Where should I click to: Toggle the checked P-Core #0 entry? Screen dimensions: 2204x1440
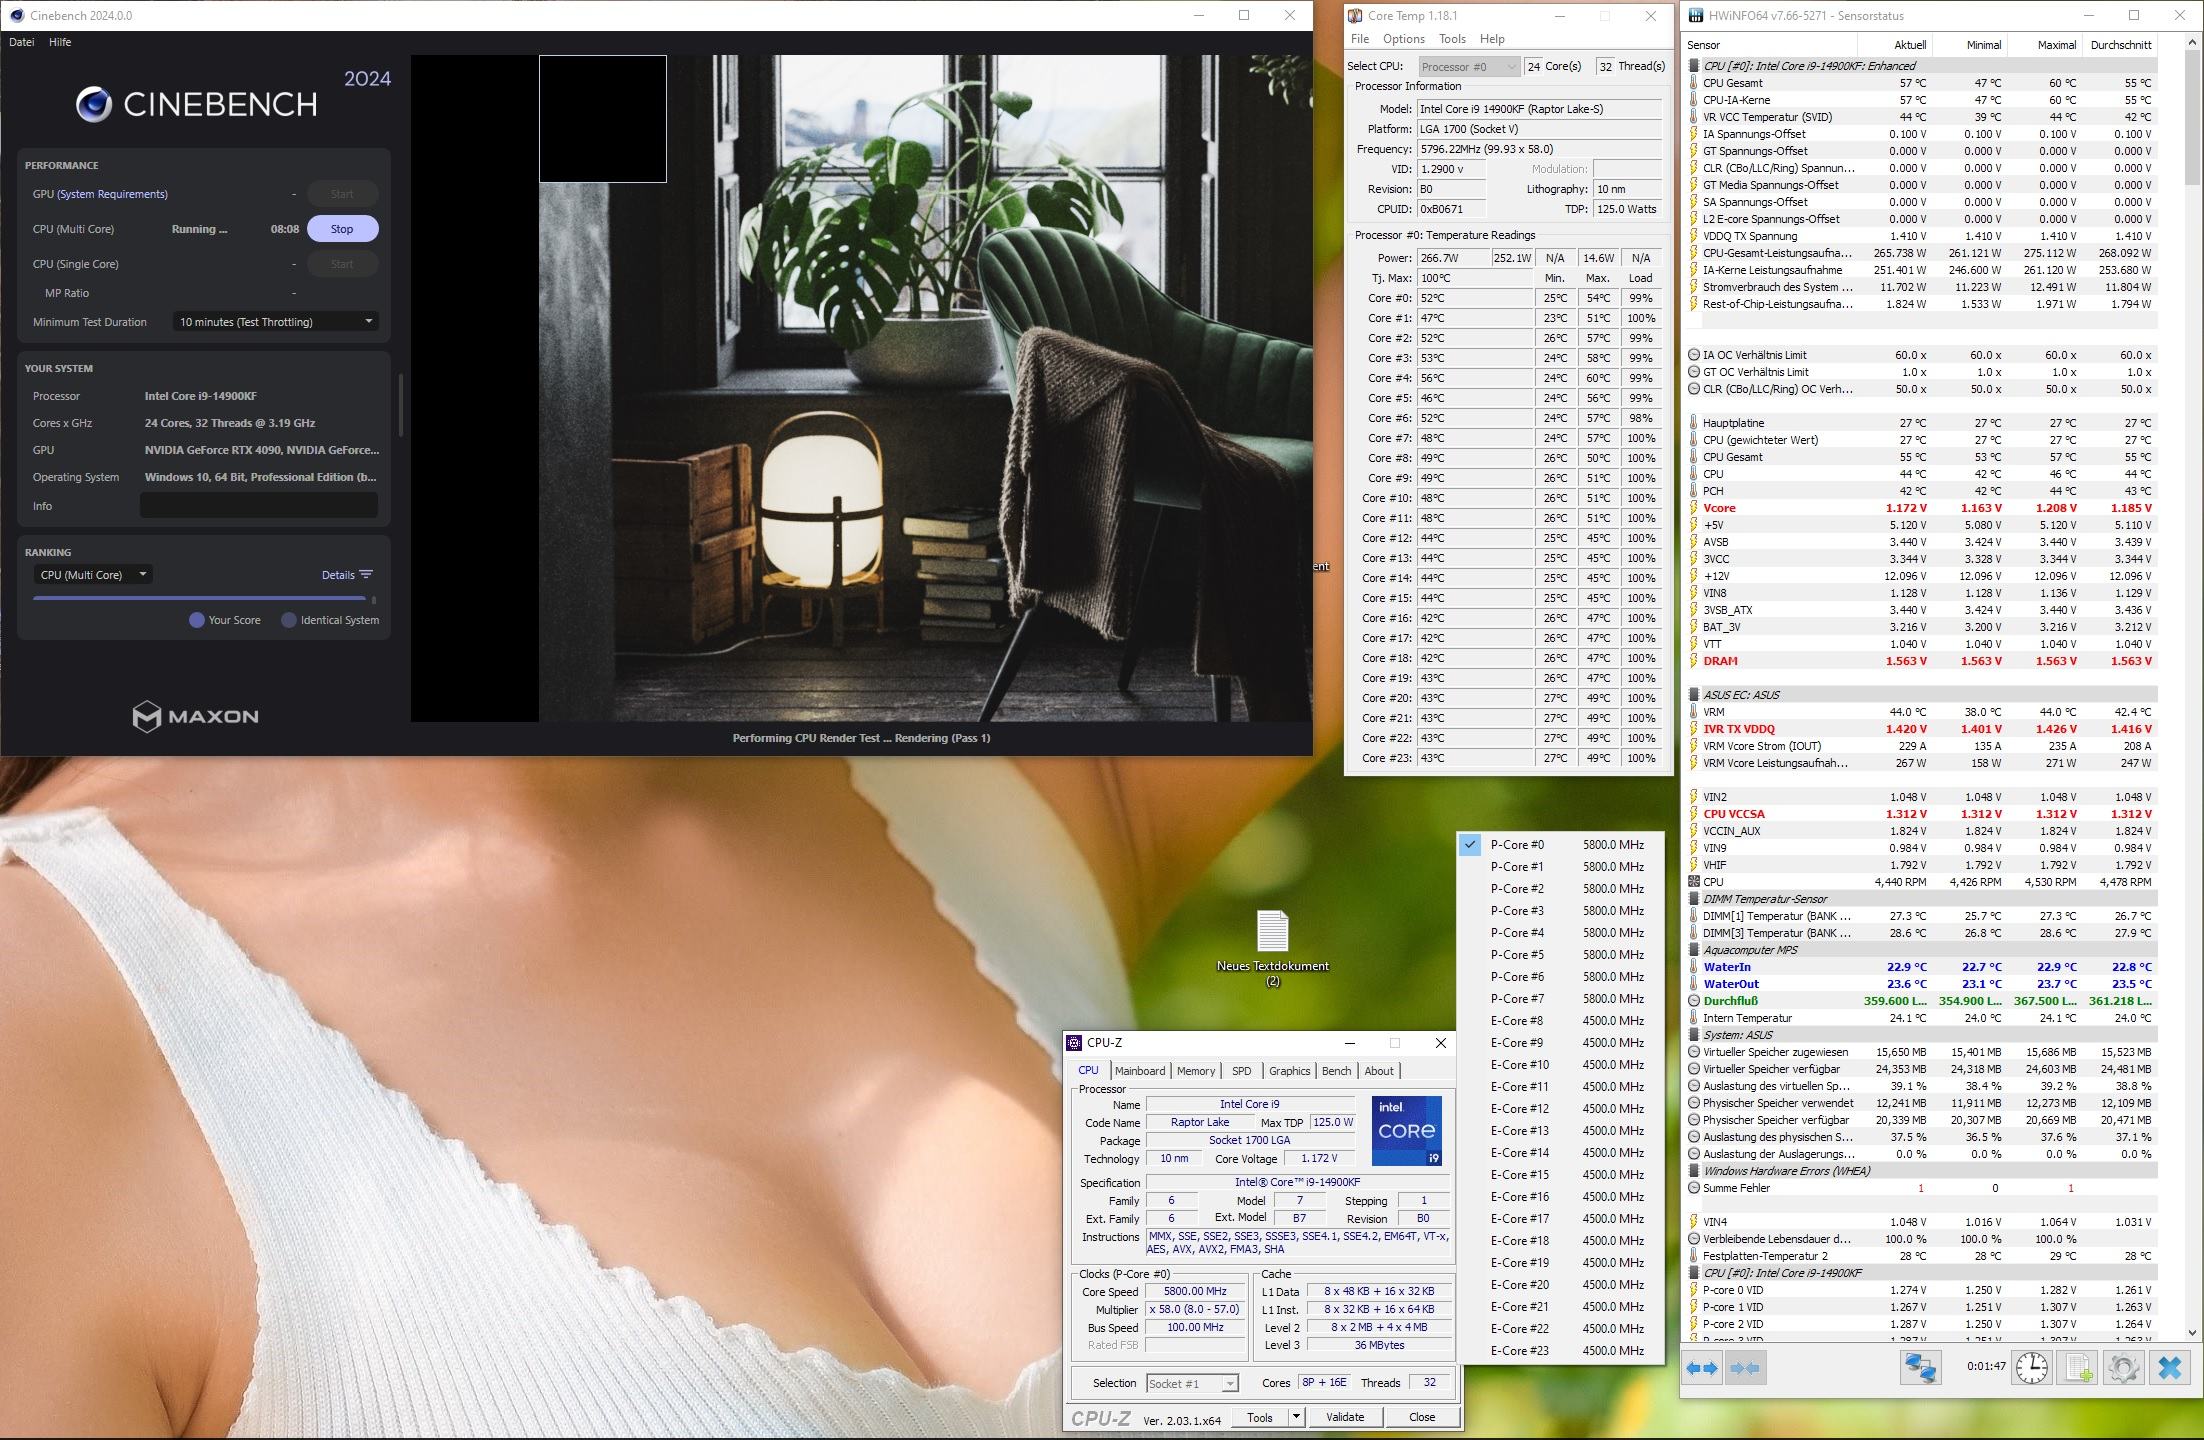tap(1559, 845)
